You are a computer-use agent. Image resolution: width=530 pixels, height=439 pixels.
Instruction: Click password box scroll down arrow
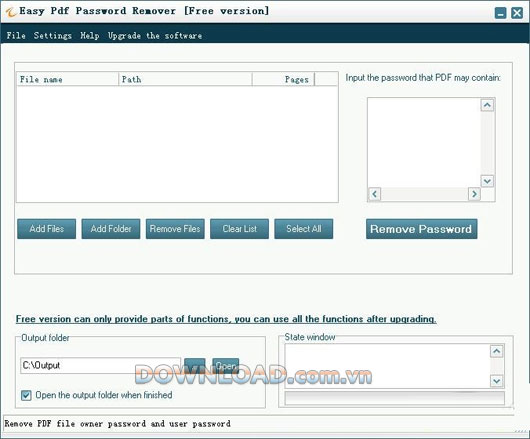(x=487, y=181)
